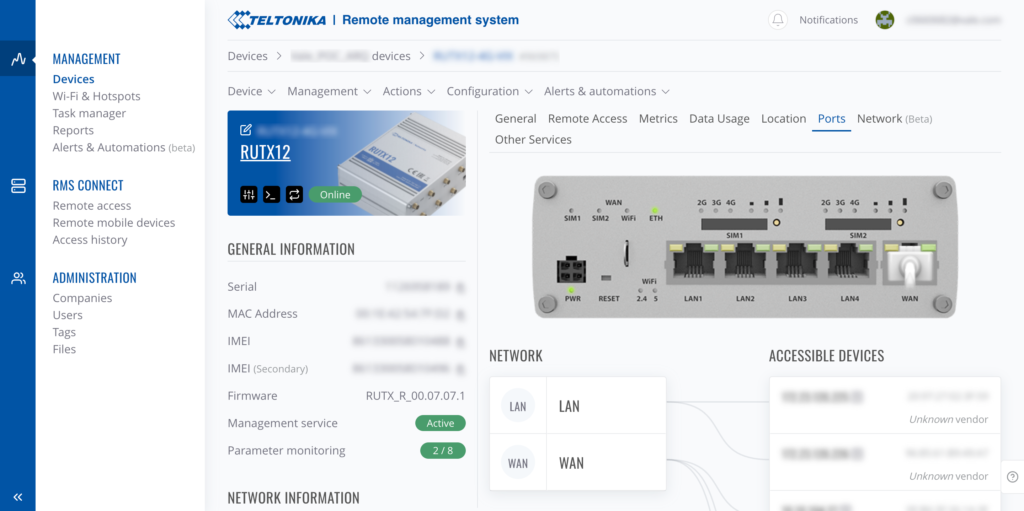Copy the primary IMEI value
Screen dimensions: 1024x511
pyautogui.click(x=460, y=342)
